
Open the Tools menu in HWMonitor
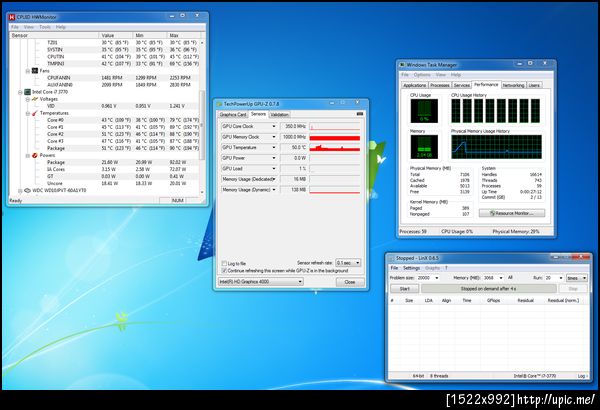[45, 27]
